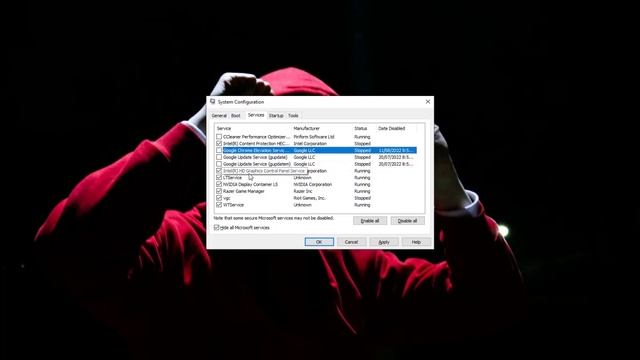Screen dimensions: 640x360
Task: Tick the Google Update Service (gupdate) checkbox
Action: click(x=219, y=157)
